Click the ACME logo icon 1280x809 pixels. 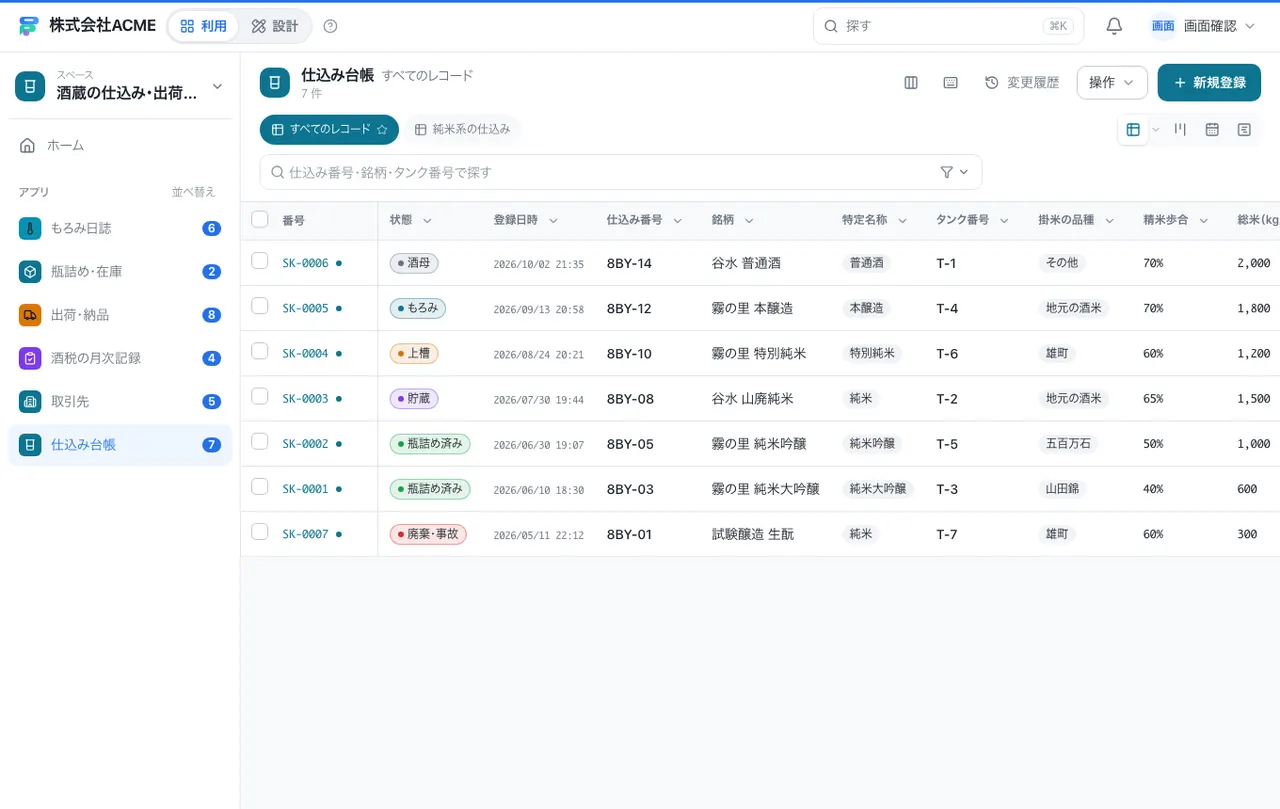28,26
